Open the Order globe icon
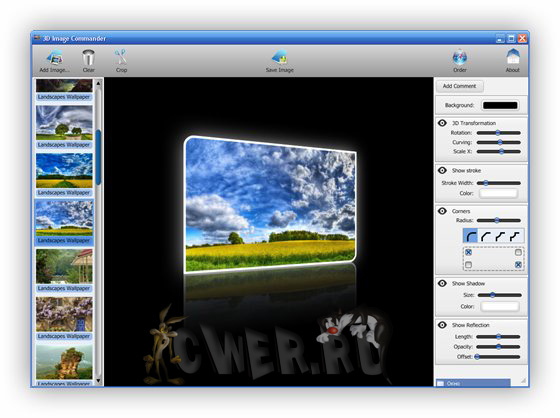560x418 pixels. 460,57
